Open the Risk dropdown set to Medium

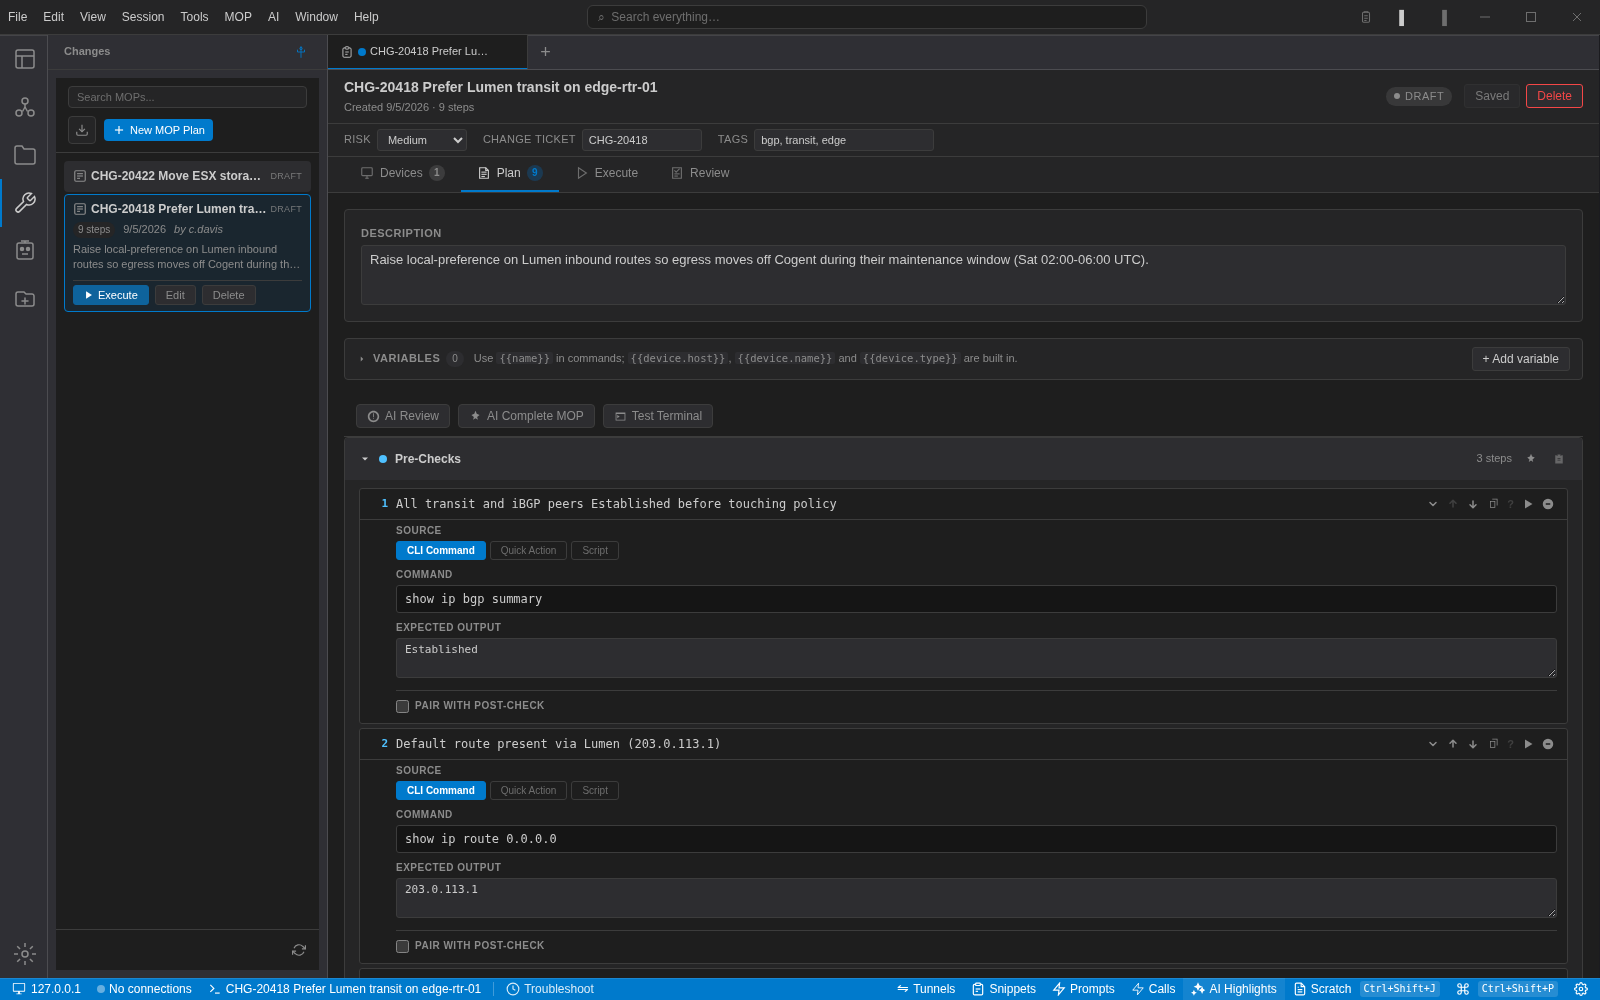pyautogui.click(x=422, y=140)
